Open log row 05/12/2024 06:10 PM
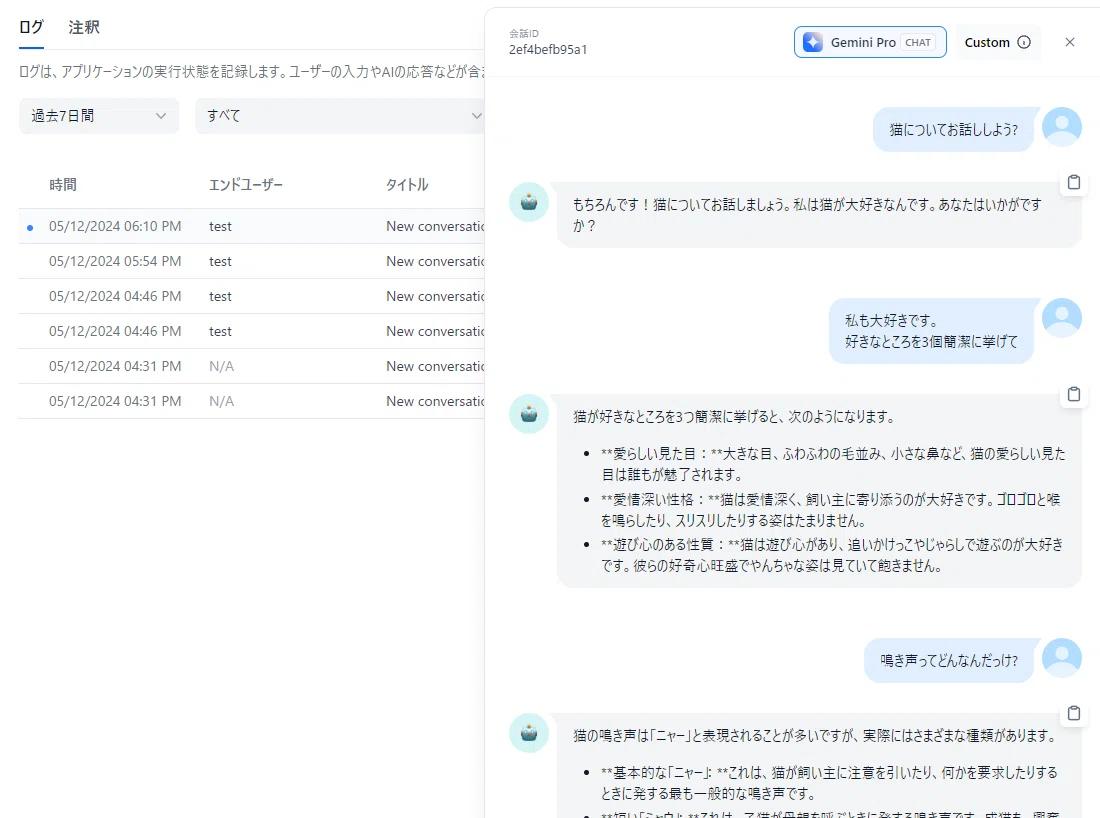 251,226
